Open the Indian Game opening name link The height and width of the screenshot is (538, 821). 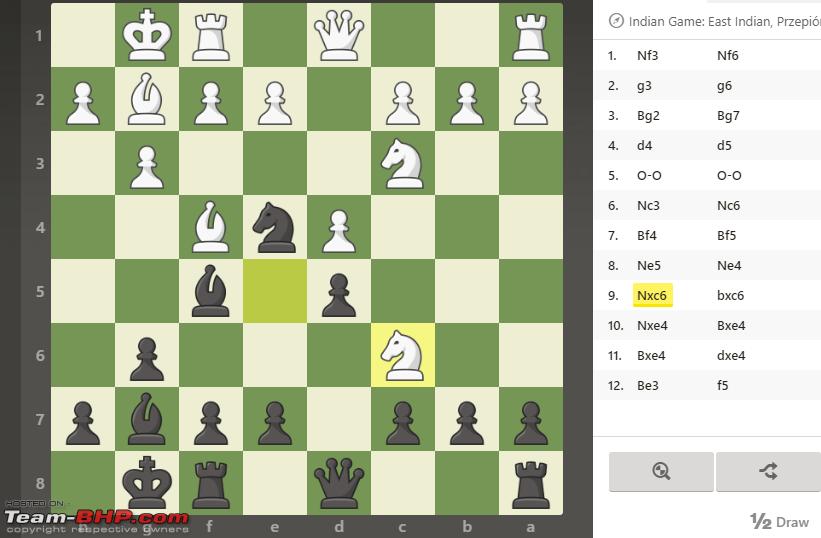click(x=725, y=21)
